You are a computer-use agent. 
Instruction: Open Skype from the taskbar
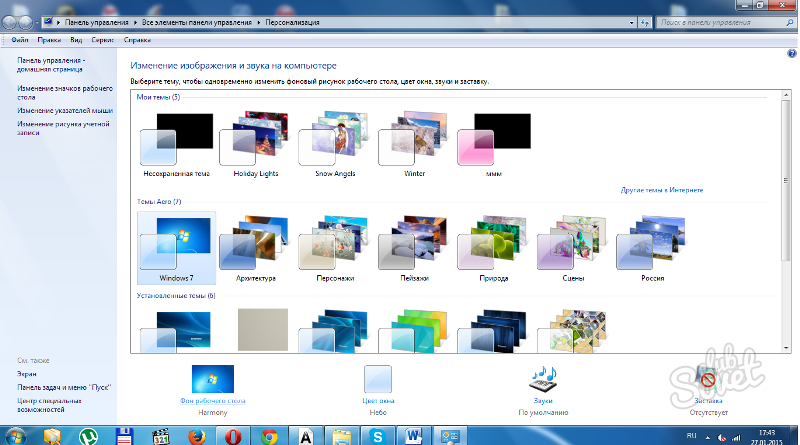pos(376,436)
